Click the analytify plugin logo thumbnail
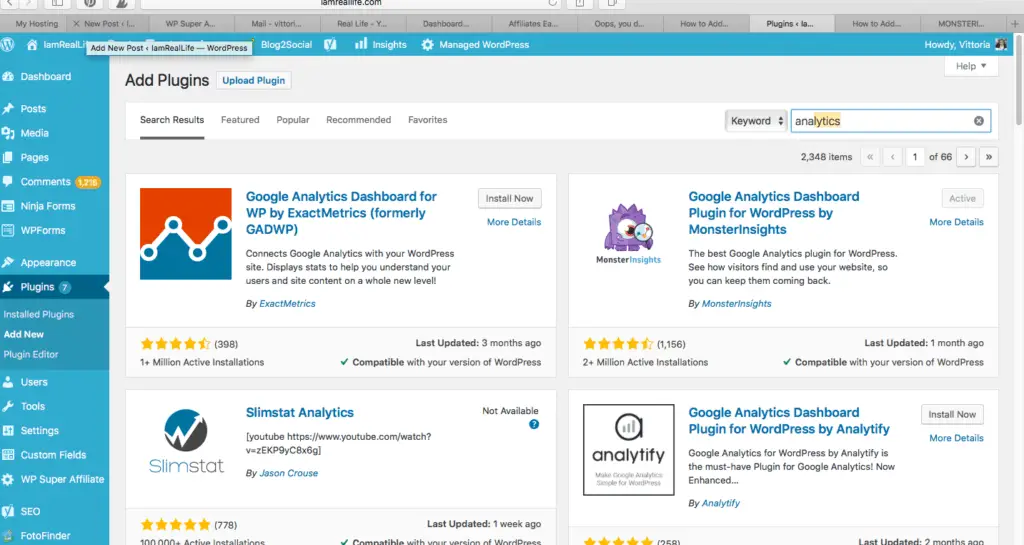The height and width of the screenshot is (545, 1024). click(x=628, y=450)
